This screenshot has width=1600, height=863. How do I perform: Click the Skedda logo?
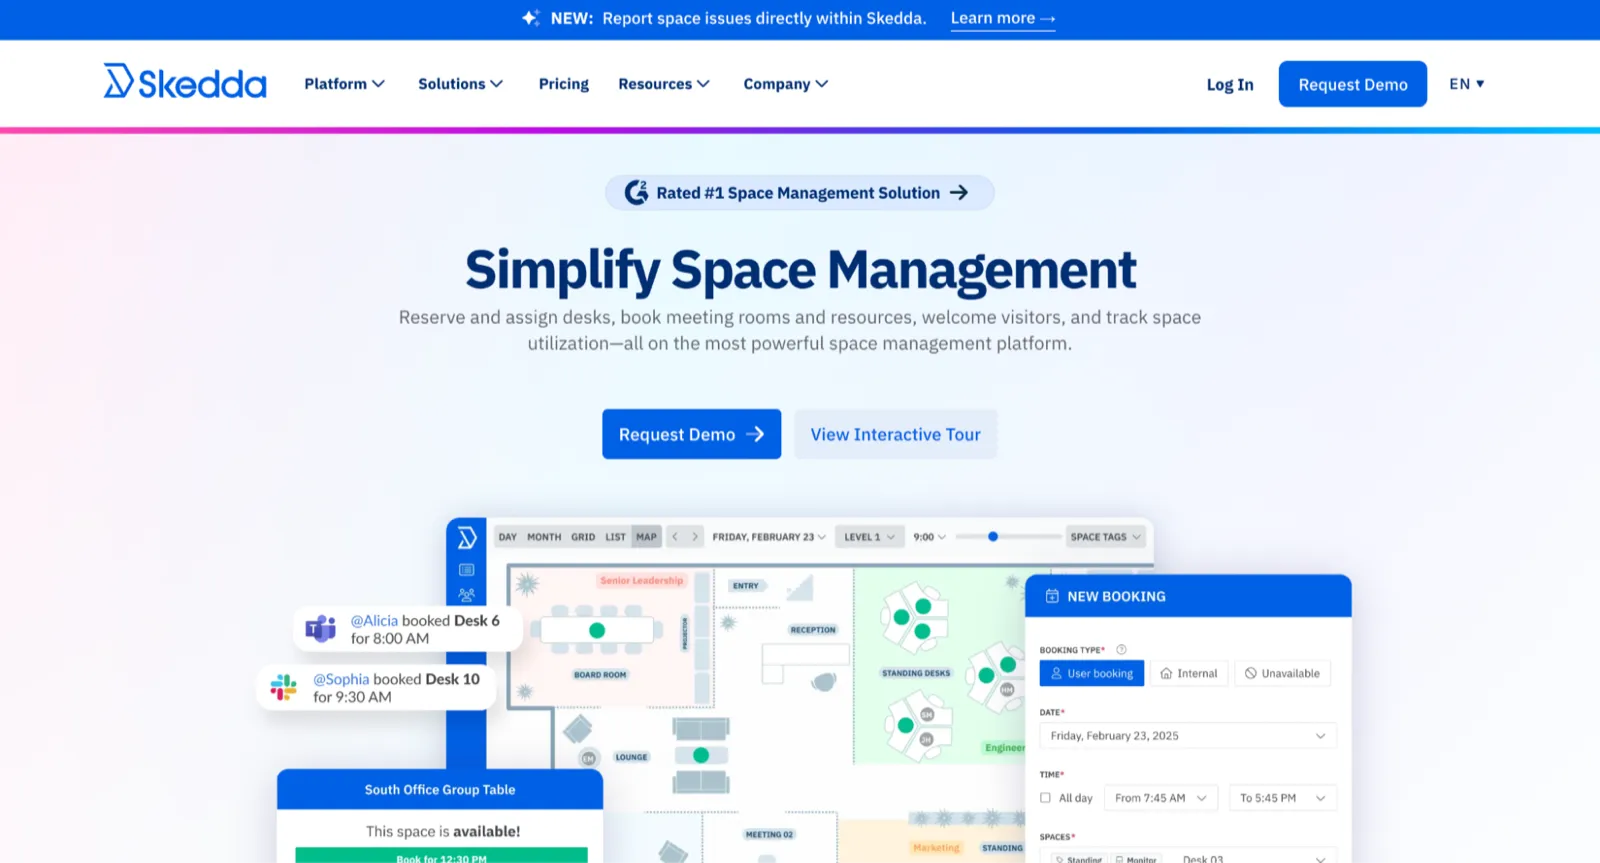pyautogui.click(x=185, y=83)
